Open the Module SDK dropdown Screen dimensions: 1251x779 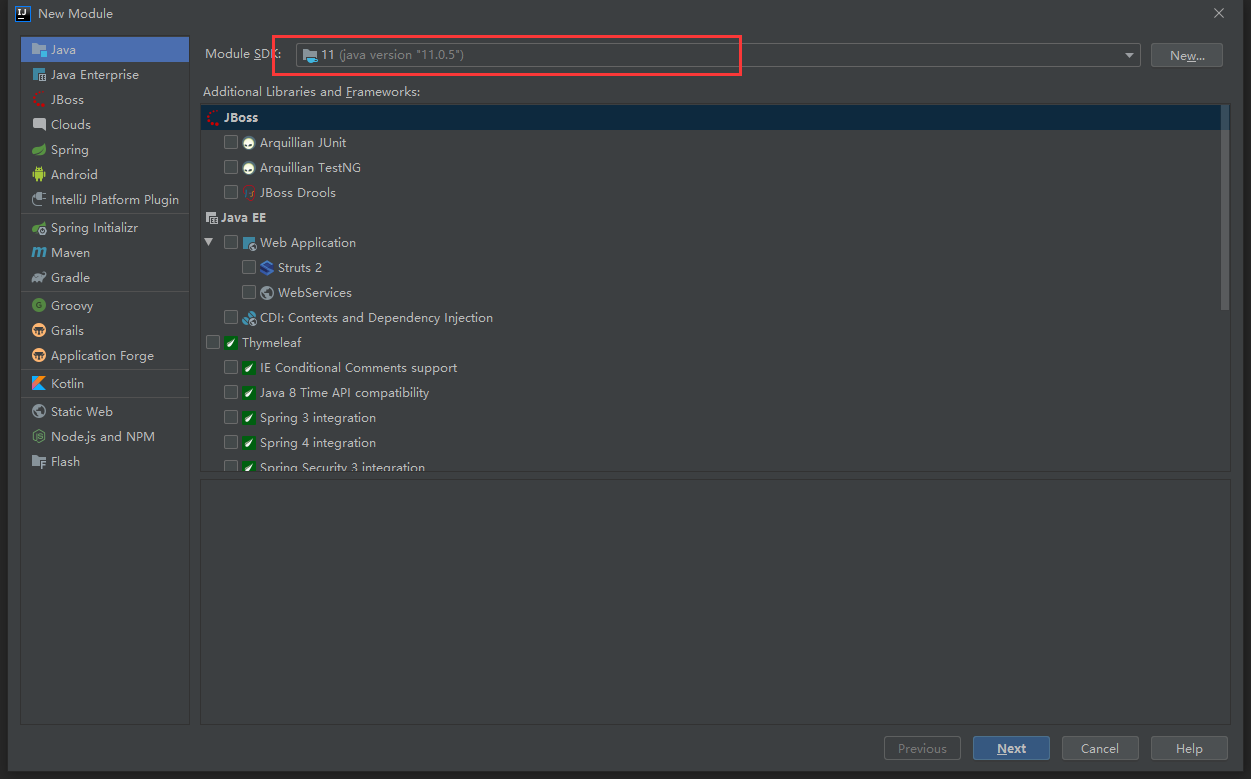[718, 55]
